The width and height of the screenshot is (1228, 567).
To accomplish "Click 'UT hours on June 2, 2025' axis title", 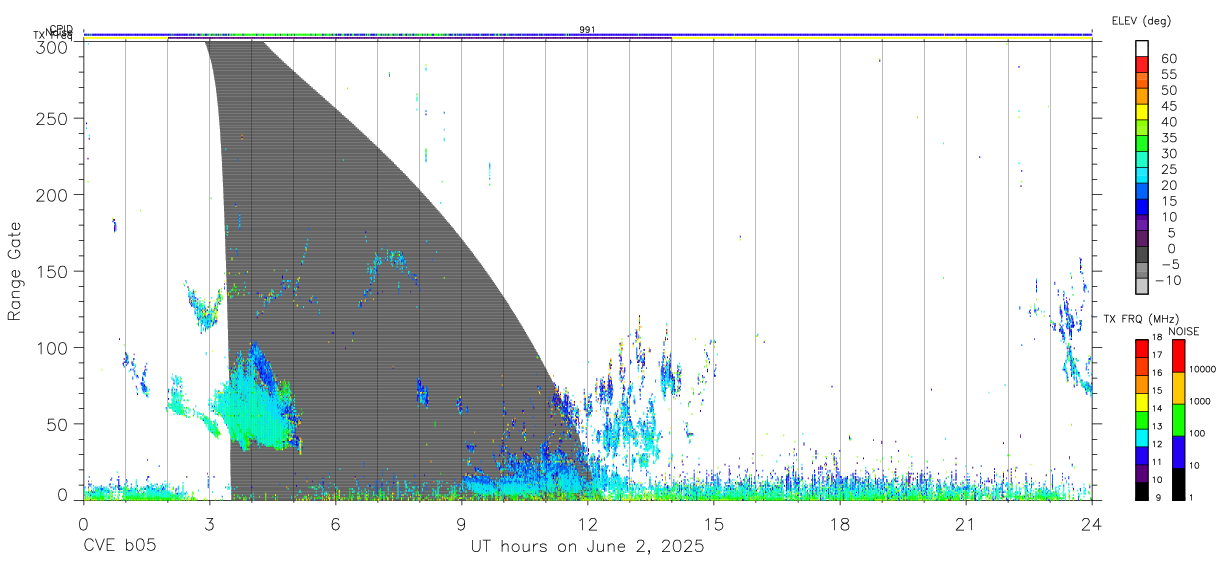I will (x=588, y=547).
